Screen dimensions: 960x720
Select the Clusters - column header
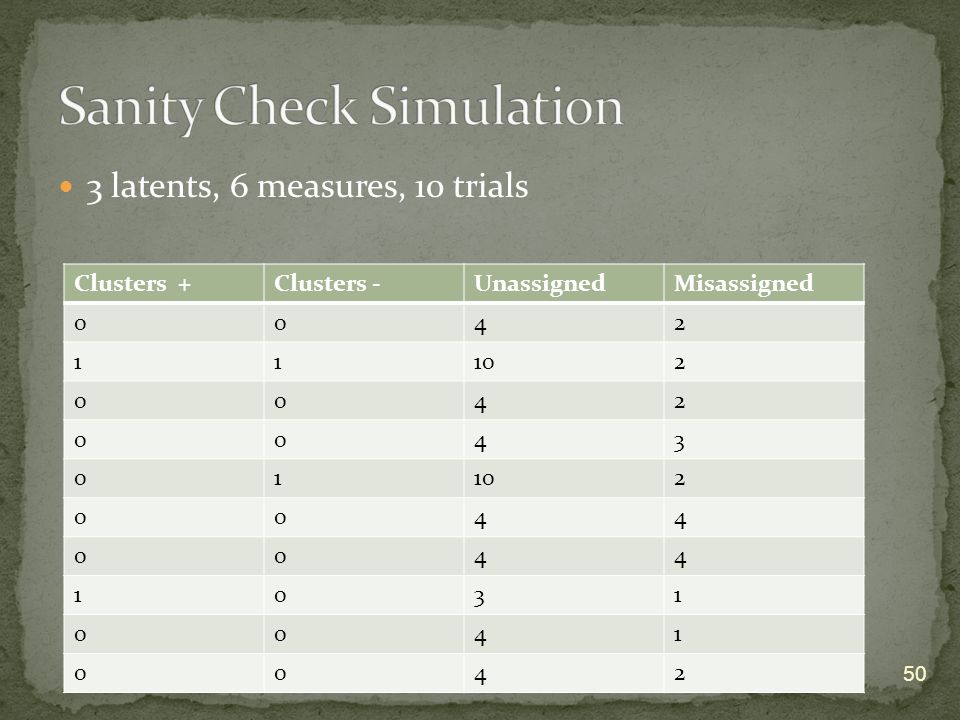[x=364, y=283]
